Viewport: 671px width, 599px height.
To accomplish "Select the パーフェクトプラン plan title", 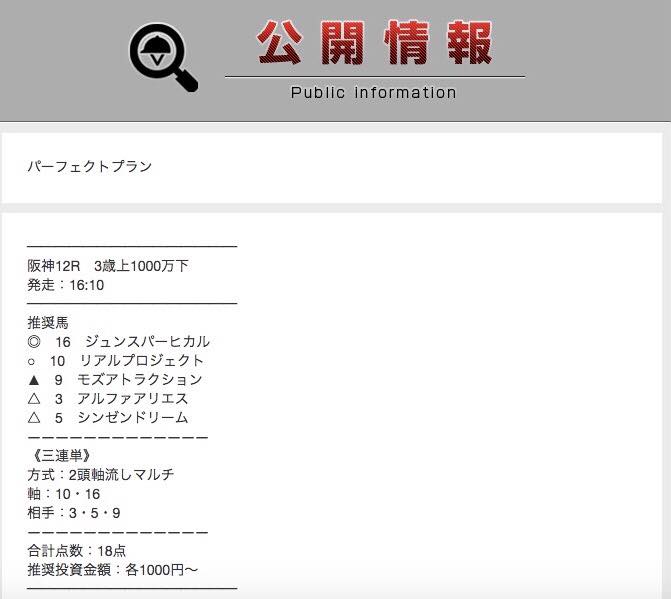I will point(89,166).
